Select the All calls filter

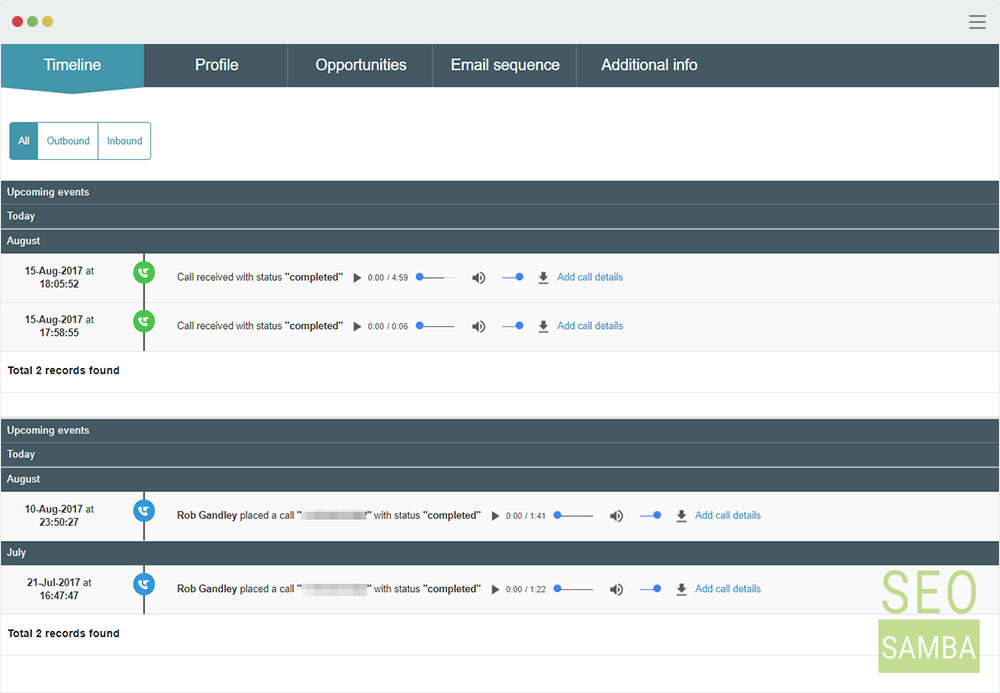(x=24, y=141)
